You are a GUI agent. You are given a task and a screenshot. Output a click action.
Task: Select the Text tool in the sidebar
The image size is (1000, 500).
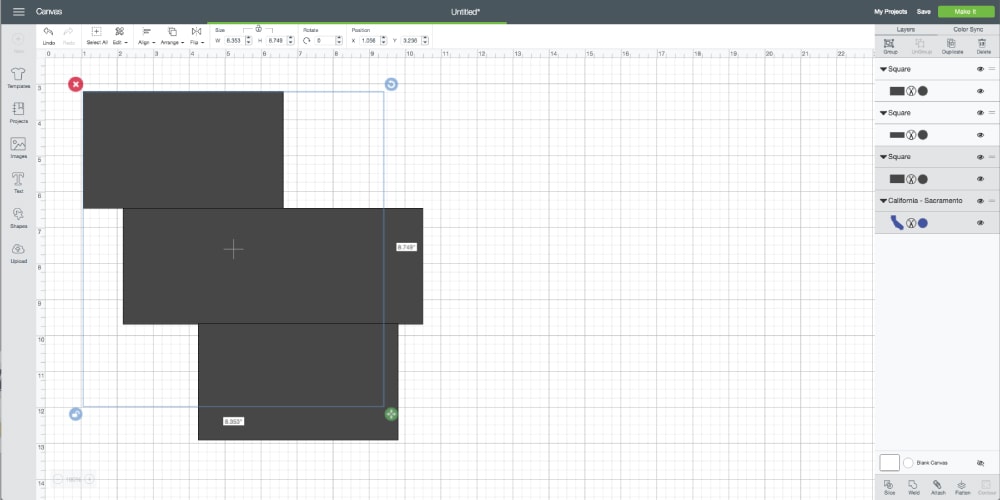(18, 181)
